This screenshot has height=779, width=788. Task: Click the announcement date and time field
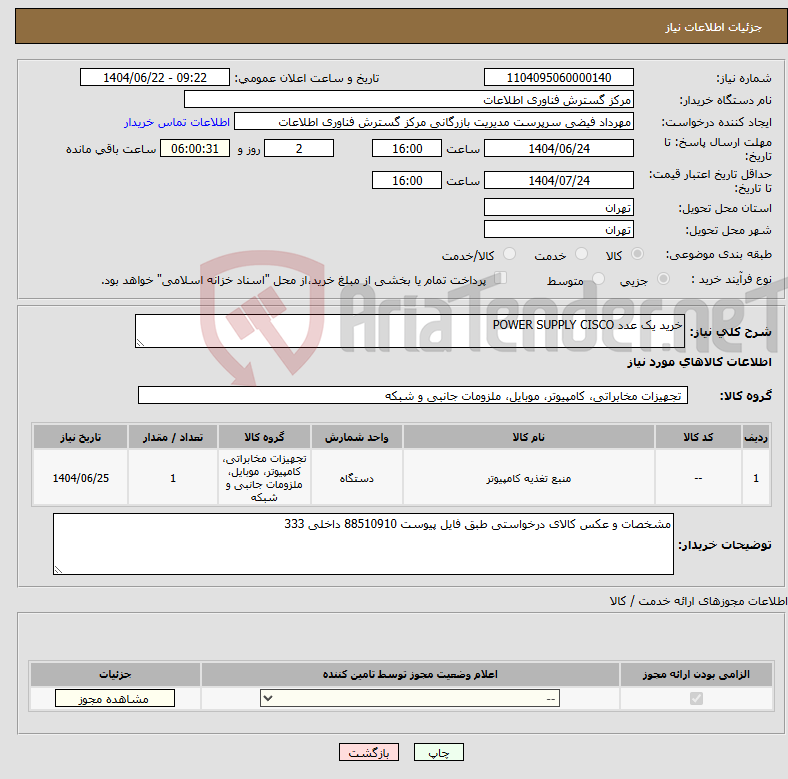[x=155, y=77]
